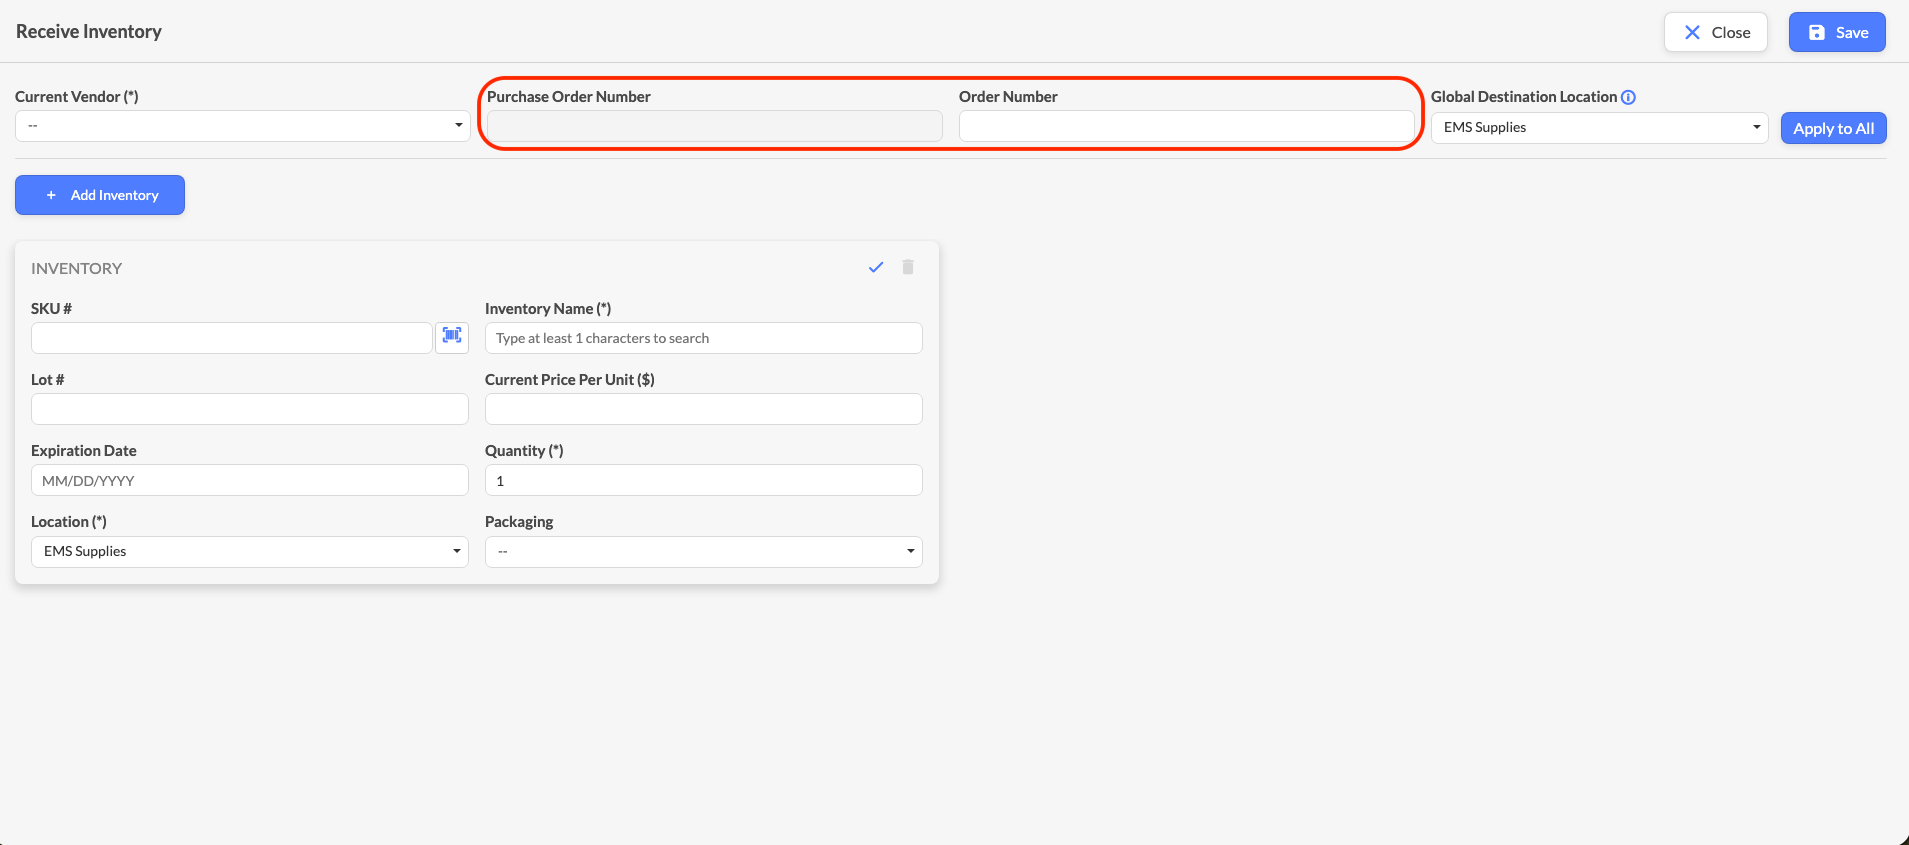
Task: Click the Save button
Action: pyautogui.click(x=1837, y=32)
